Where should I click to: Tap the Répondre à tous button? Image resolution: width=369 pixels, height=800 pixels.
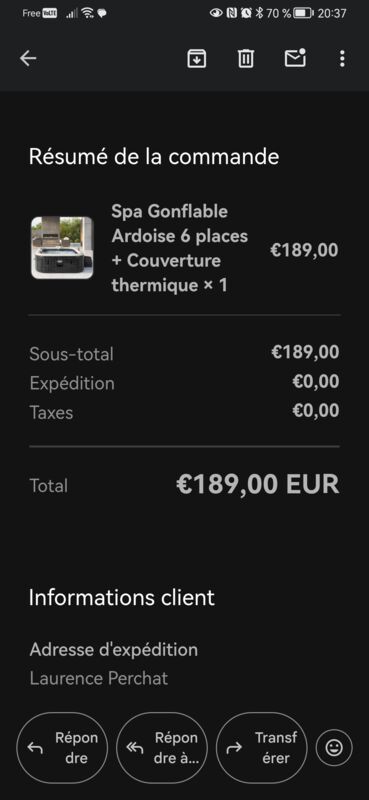pyautogui.click(x=162, y=748)
